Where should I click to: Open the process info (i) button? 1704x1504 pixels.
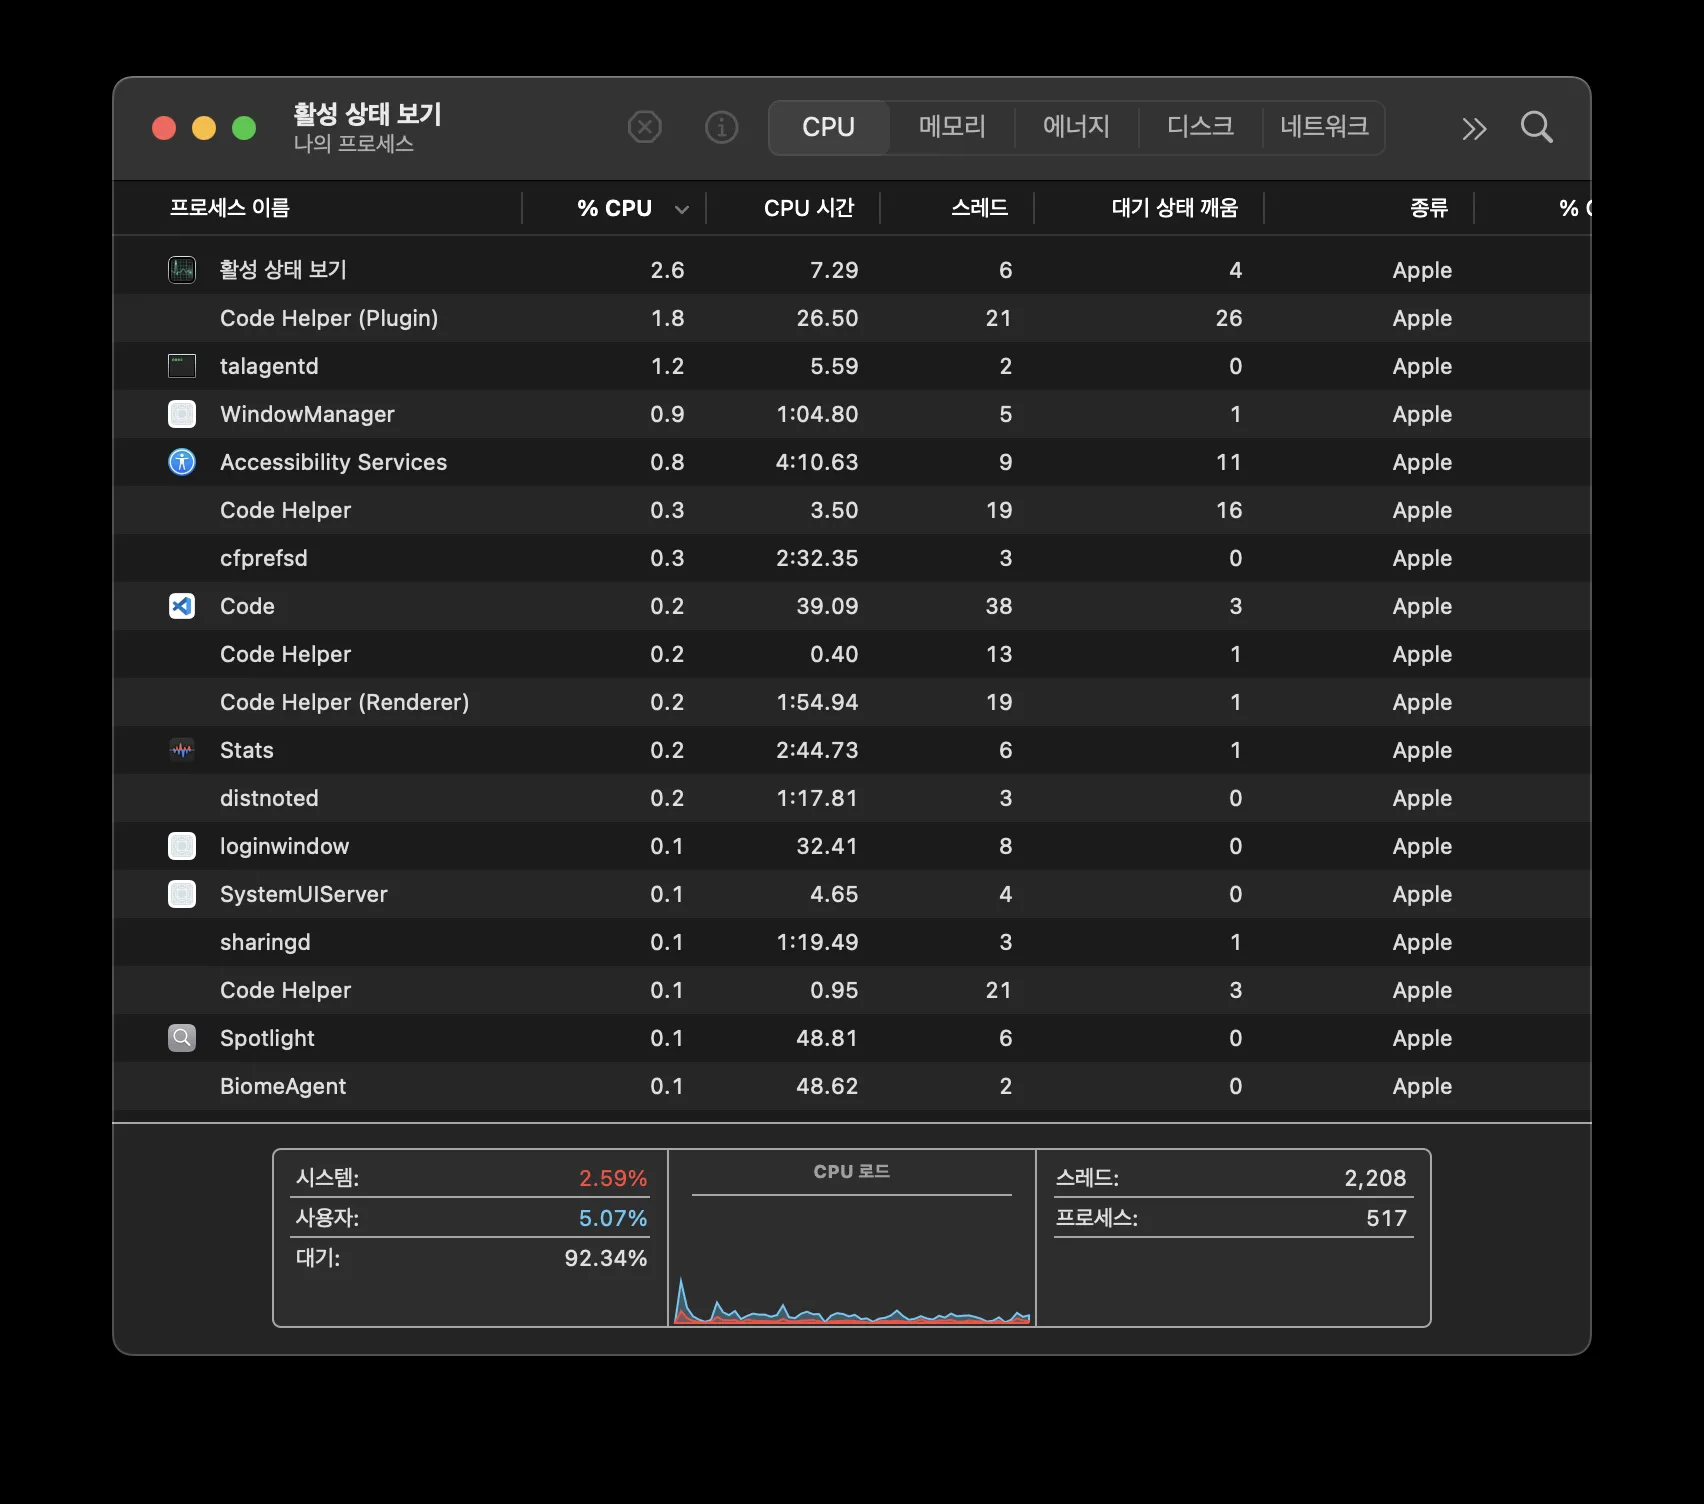click(x=722, y=127)
